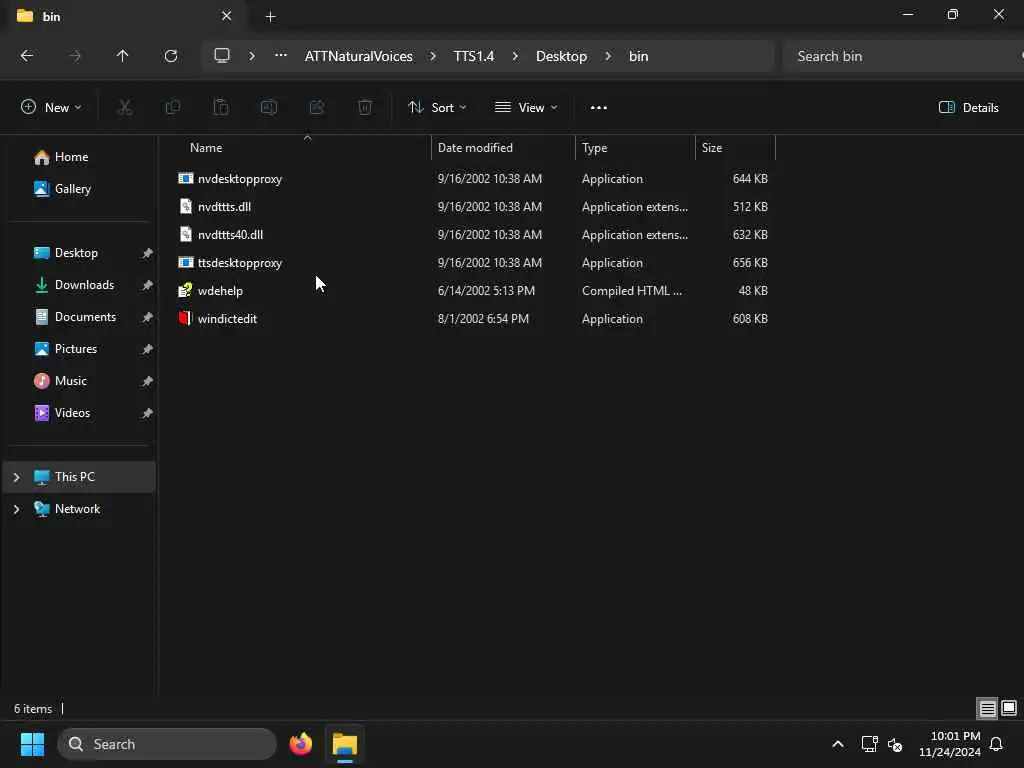
Task: Click the monitor icon in address bar
Action: (x=222, y=56)
